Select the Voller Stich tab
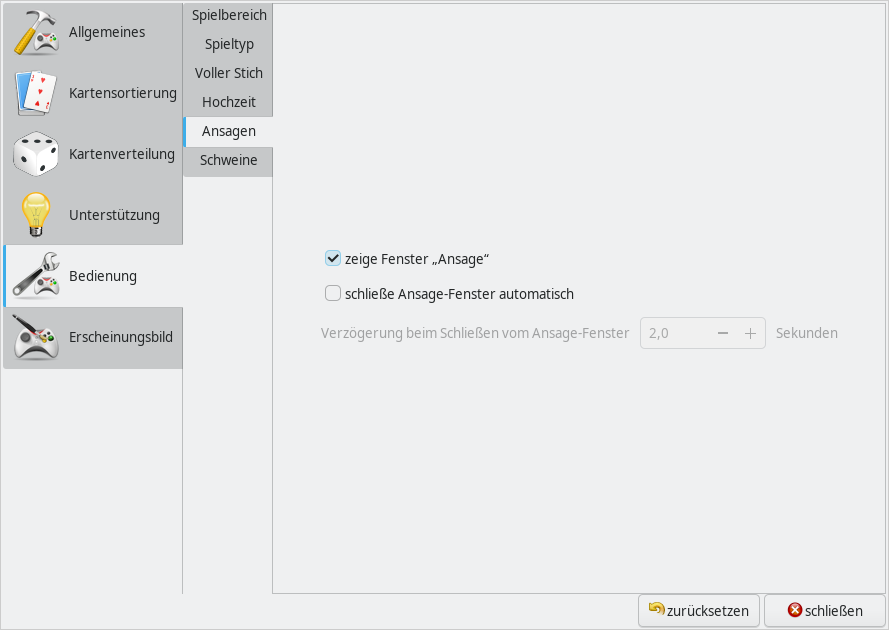 pyautogui.click(x=229, y=73)
